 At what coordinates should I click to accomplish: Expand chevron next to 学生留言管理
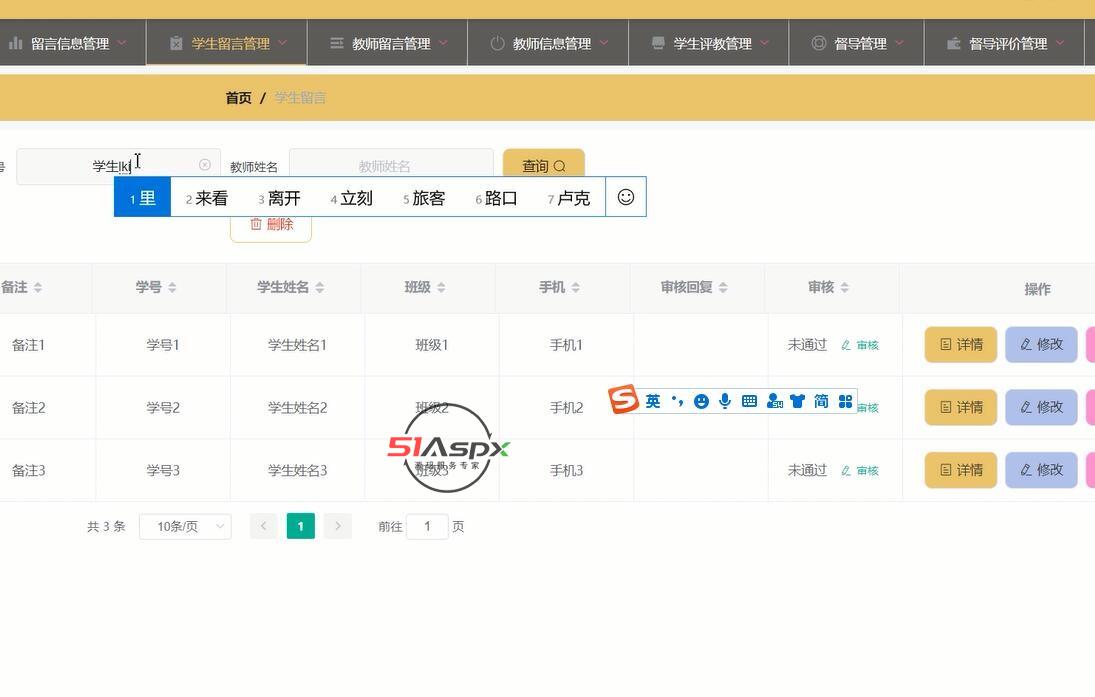282,43
